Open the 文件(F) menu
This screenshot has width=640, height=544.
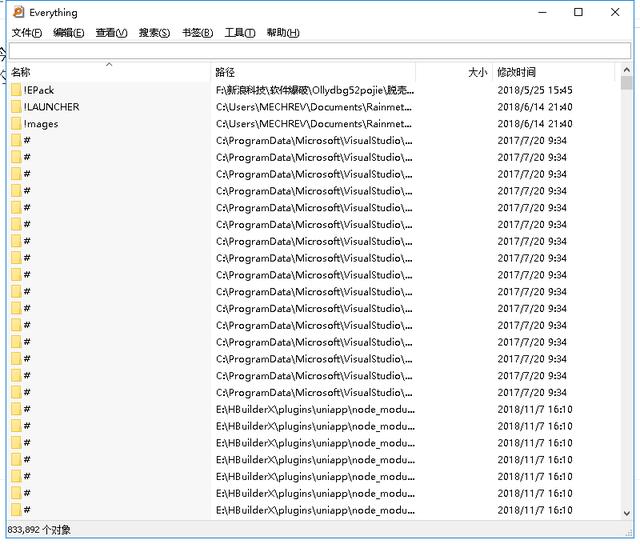27,33
